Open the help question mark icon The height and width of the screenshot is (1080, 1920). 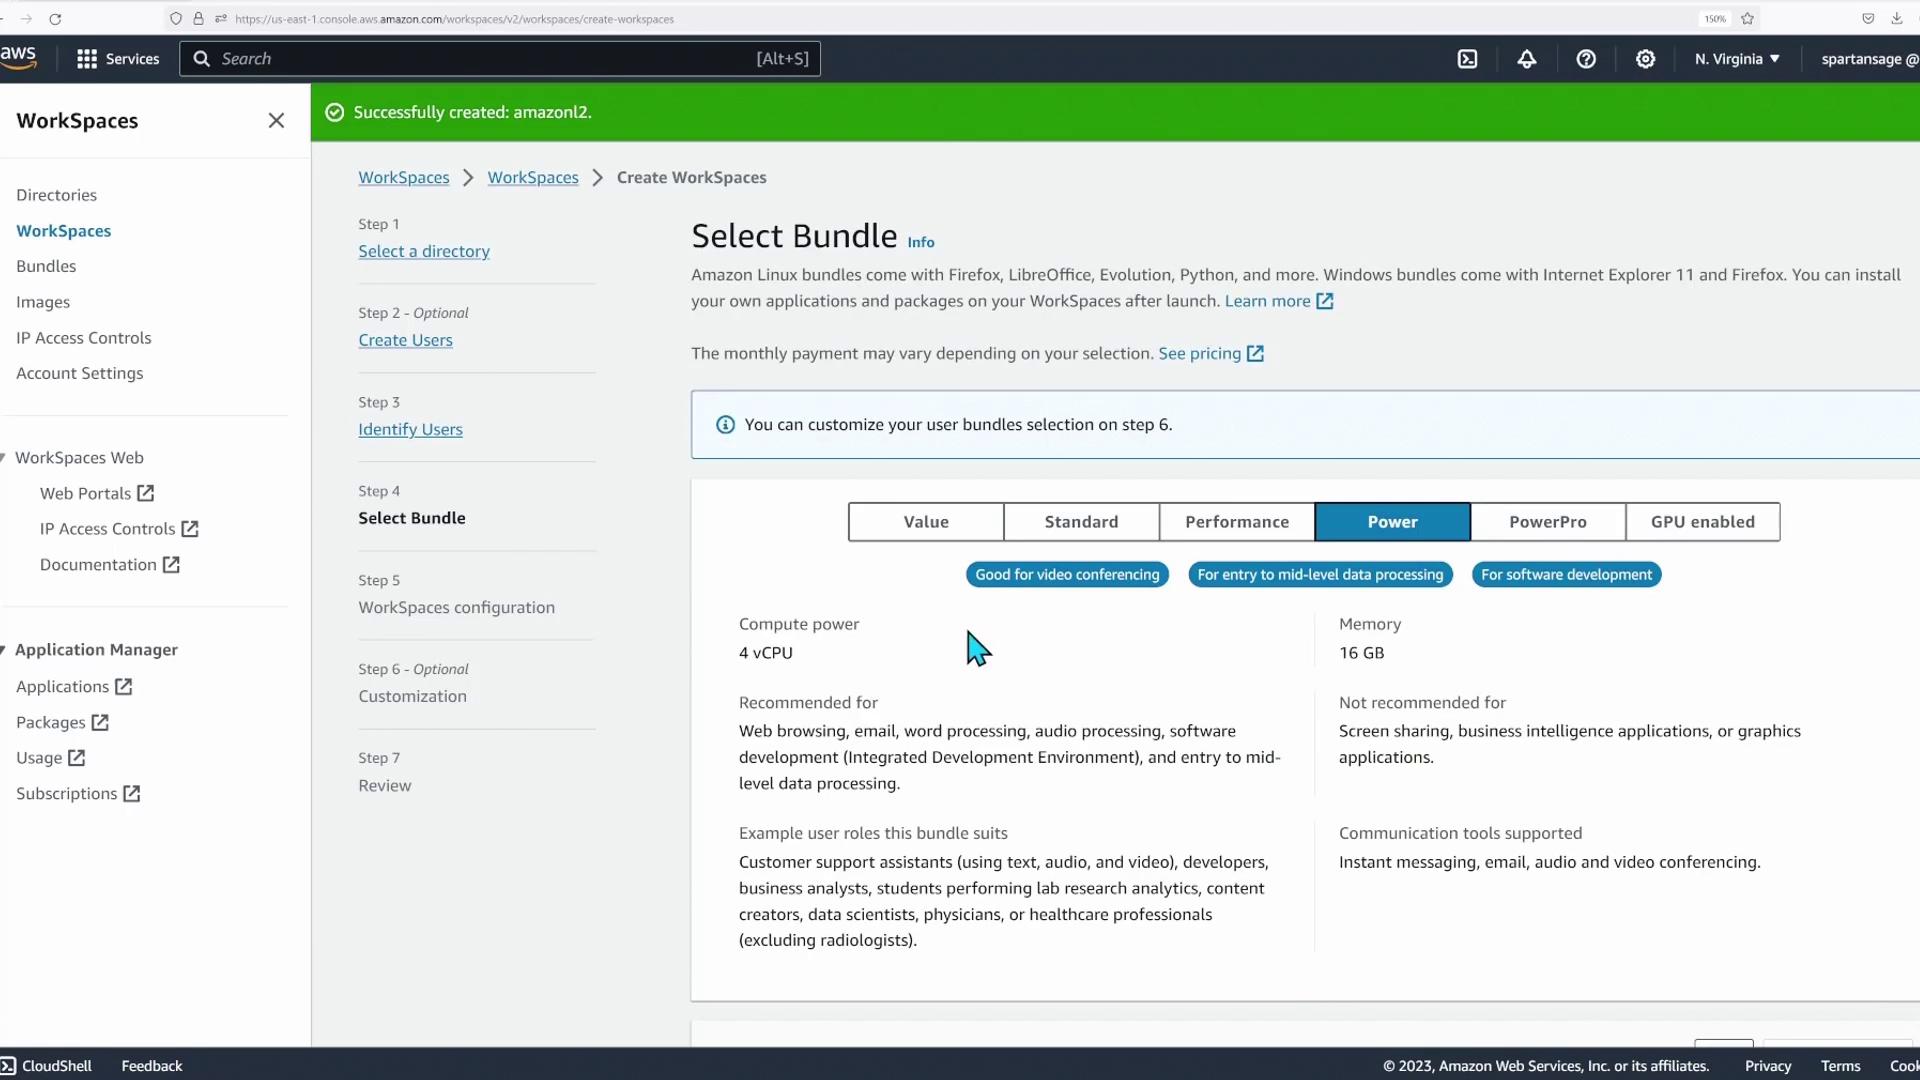tap(1586, 59)
